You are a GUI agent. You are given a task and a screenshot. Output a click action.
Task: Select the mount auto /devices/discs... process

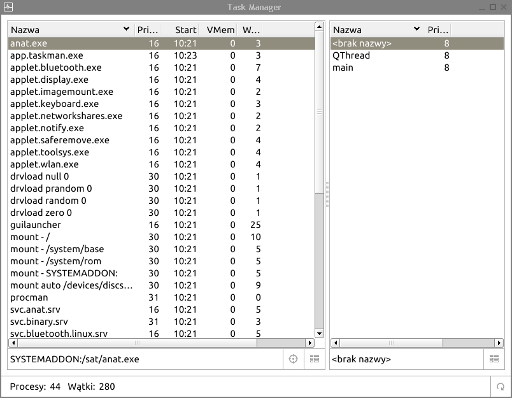tap(161, 285)
